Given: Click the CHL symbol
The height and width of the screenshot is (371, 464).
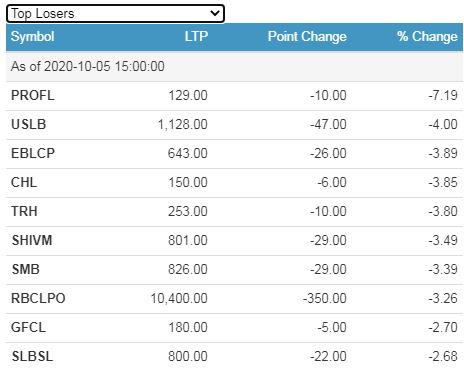Looking at the screenshot, I should point(24,183).
